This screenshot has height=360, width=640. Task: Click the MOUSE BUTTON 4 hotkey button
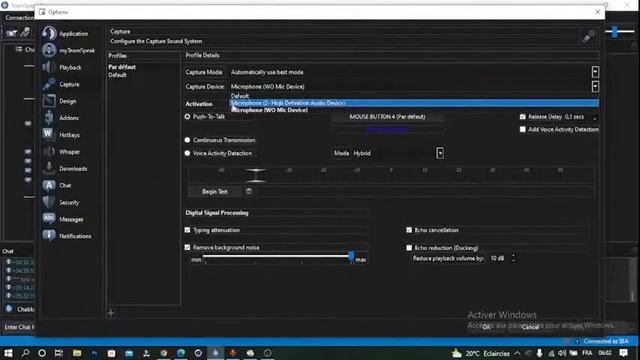tap(387, 117)
